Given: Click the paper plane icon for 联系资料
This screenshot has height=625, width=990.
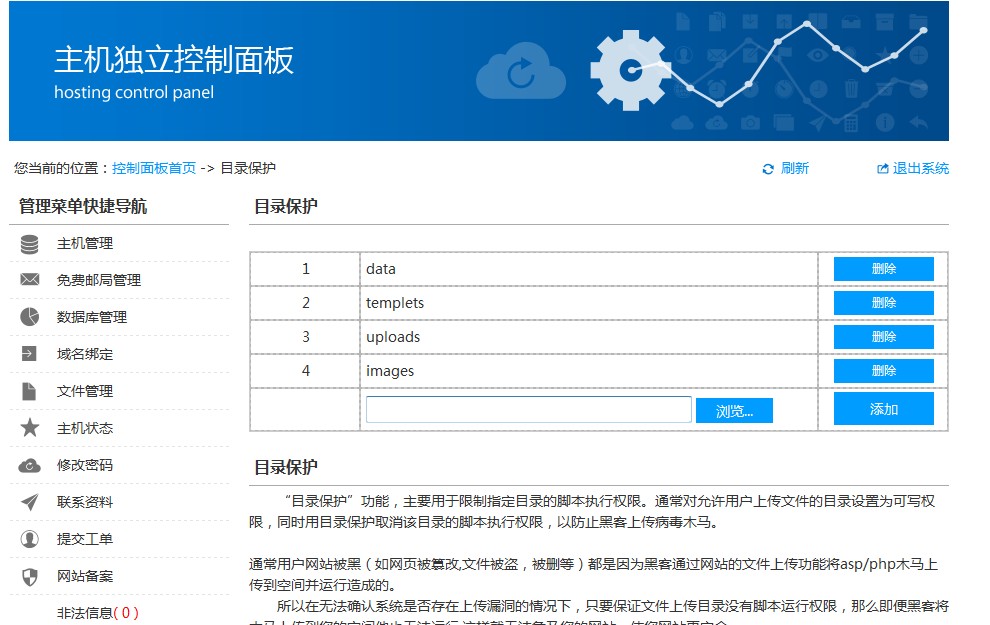Looking at the screenshot, I should coord(30,503).
